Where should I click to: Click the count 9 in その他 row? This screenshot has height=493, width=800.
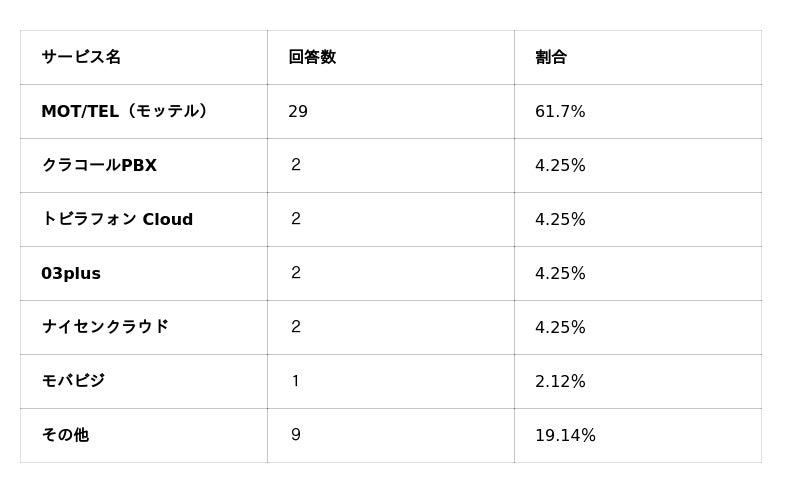(296, 435)
